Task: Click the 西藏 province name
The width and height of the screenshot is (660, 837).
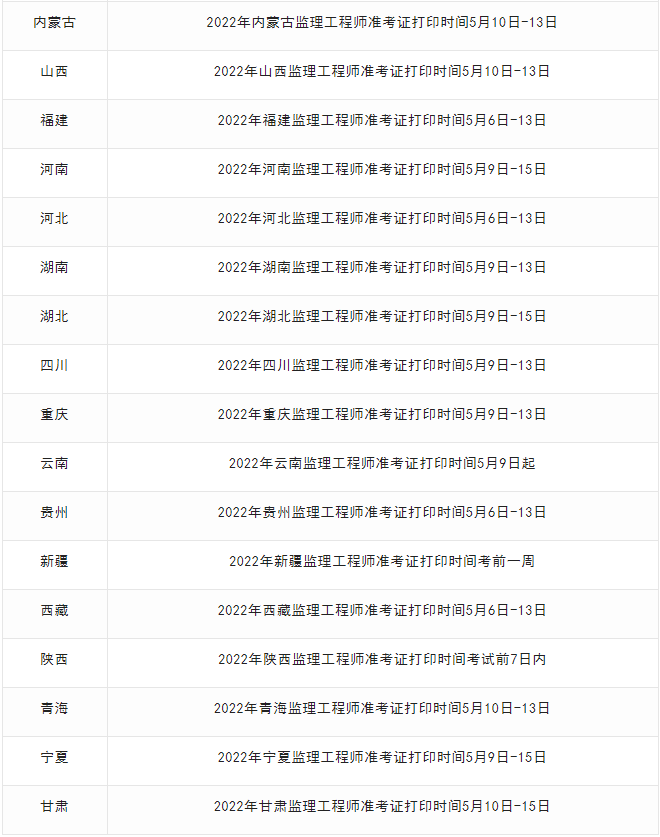Action: point(54,611)
